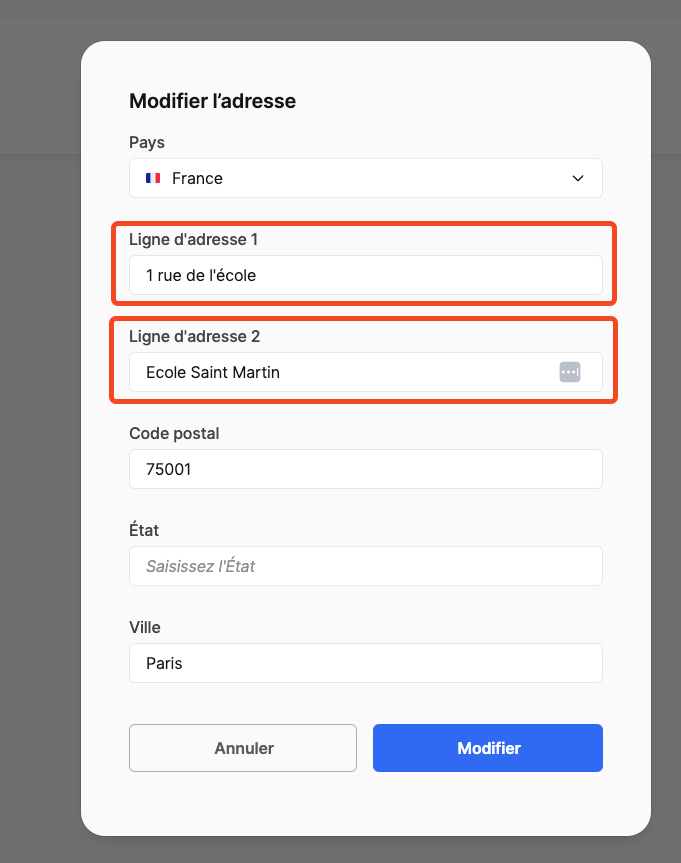Click into the Ecole Saint Martin field
681x863 pixels.
click(x=366, y=372)
